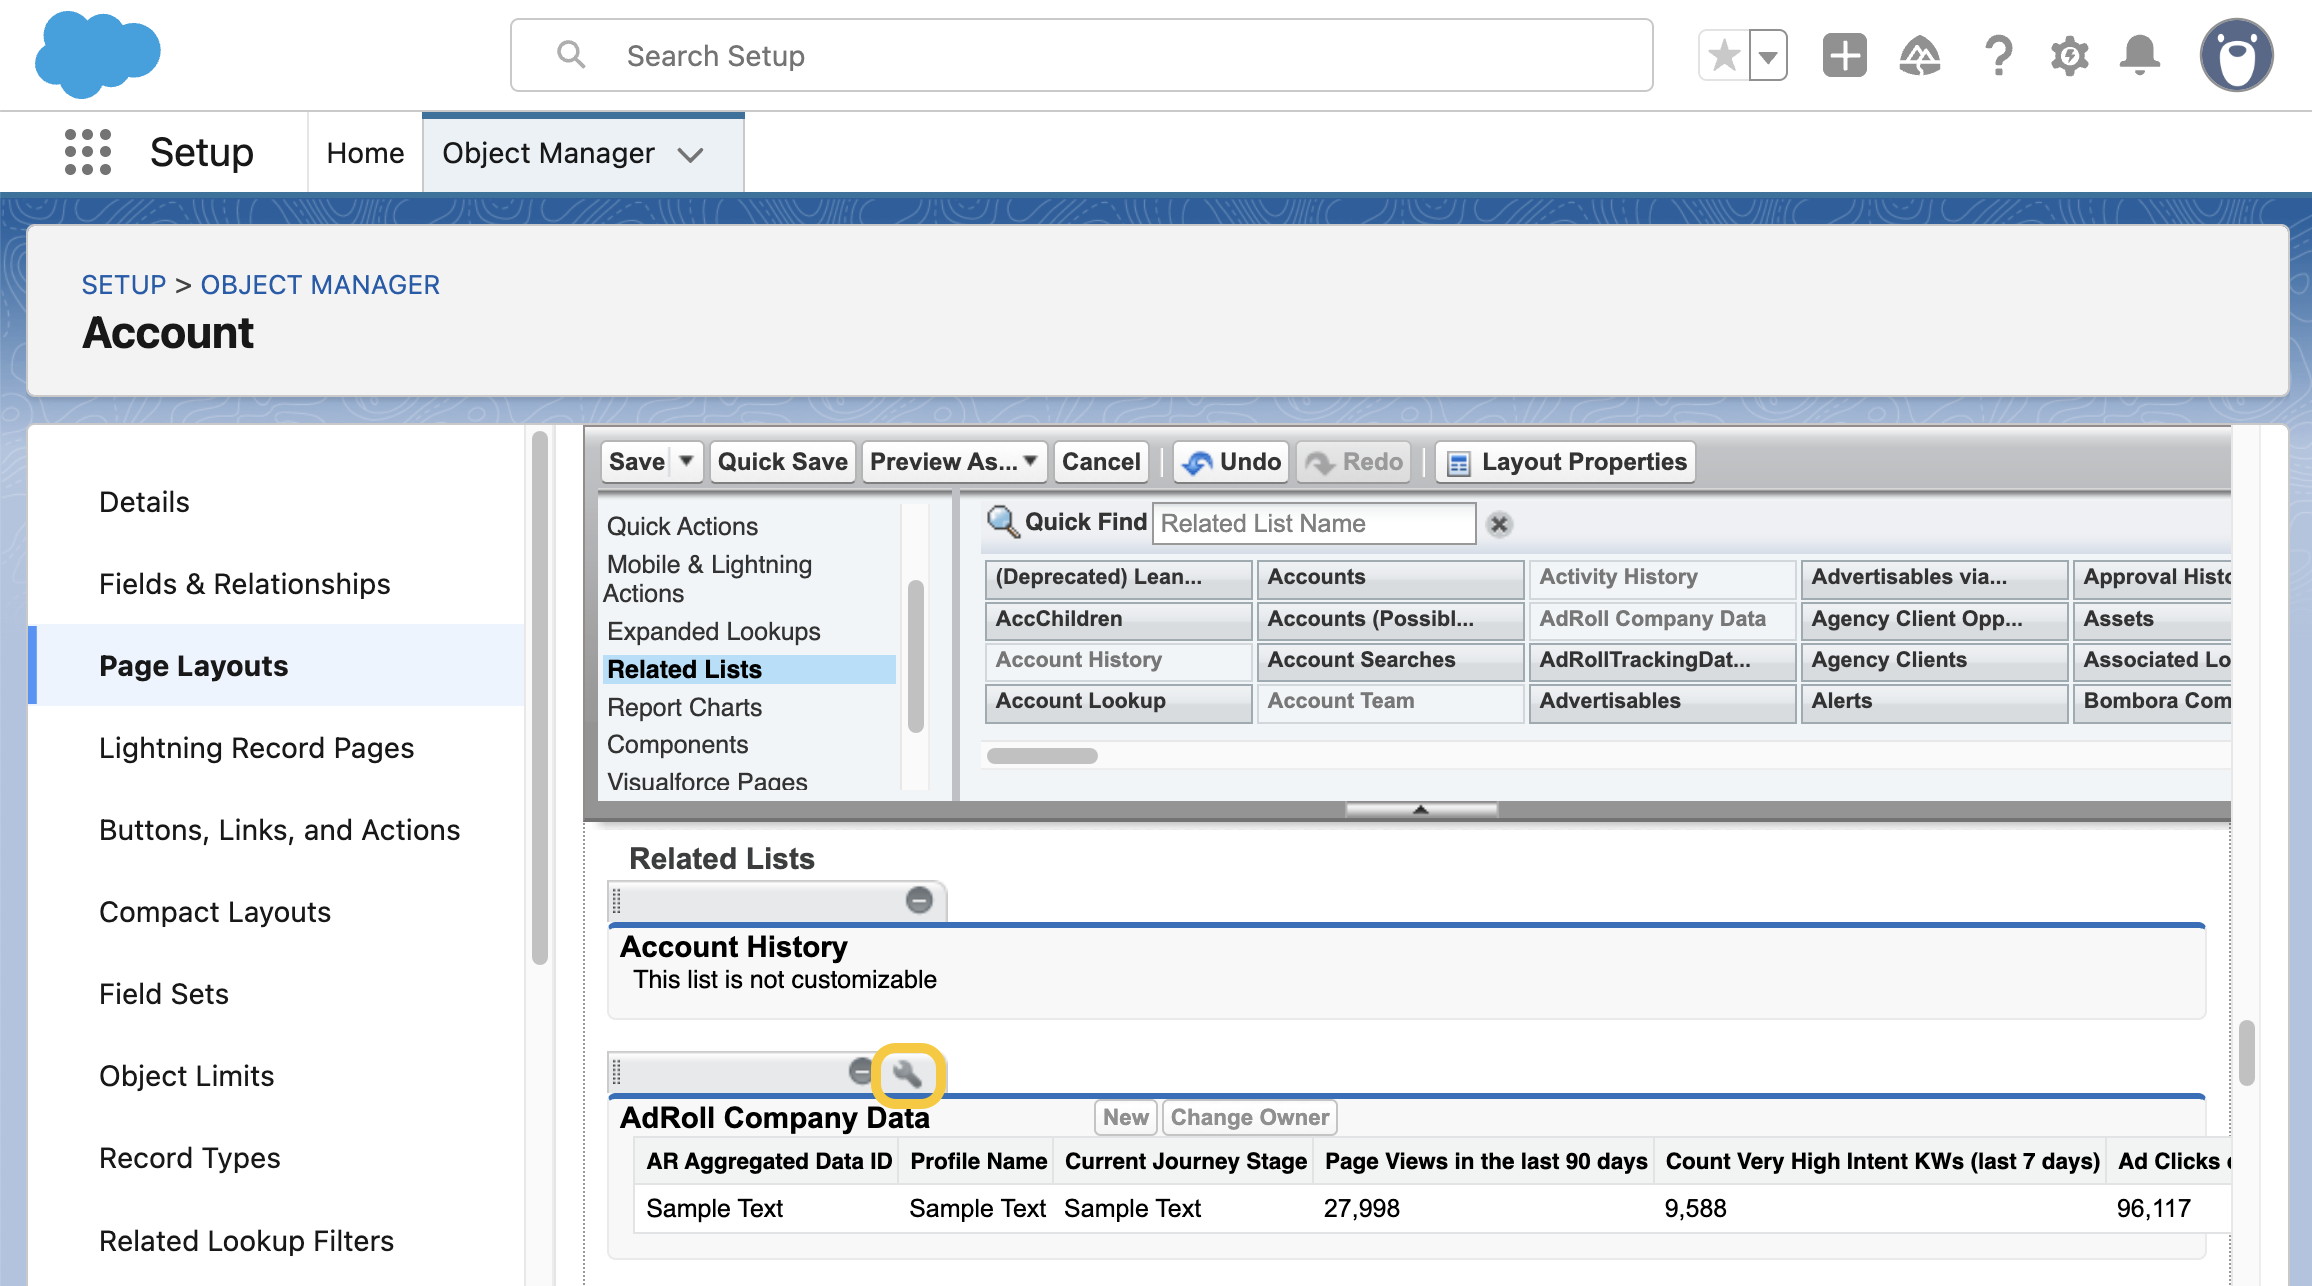Click the Account Searches palette item

click(1390, 661)
